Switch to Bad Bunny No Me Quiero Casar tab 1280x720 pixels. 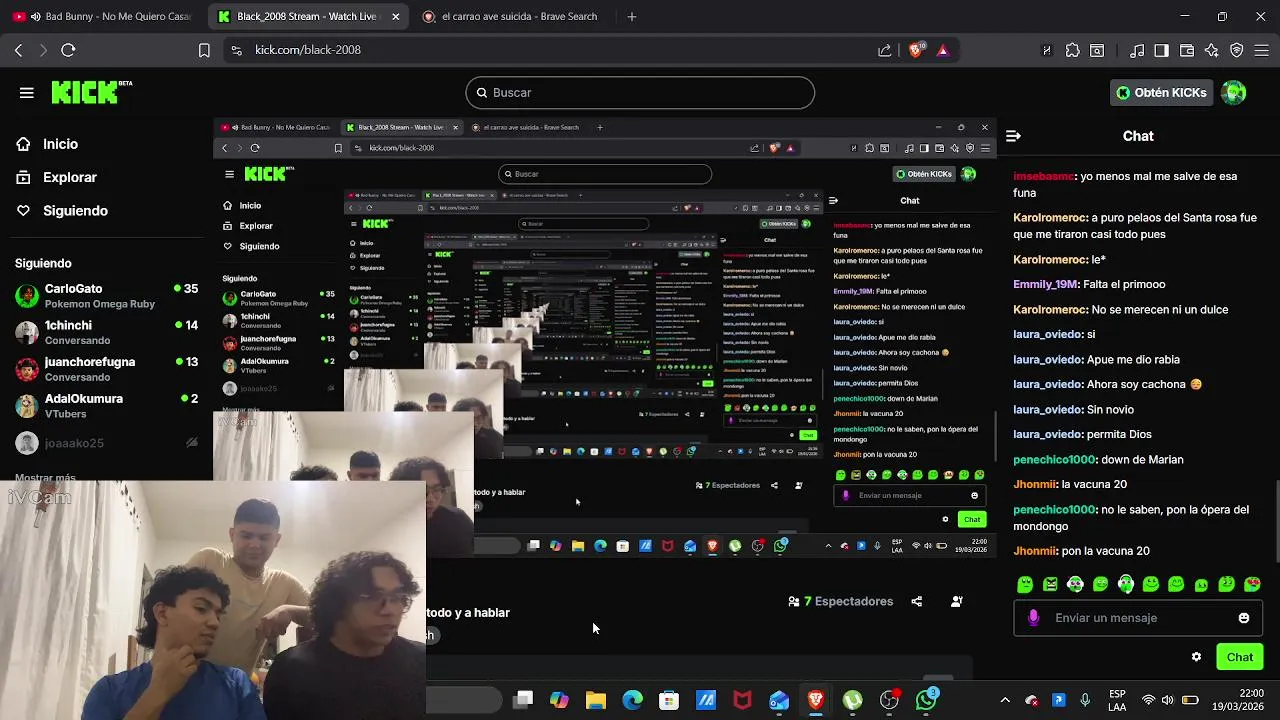pos(105,17)
